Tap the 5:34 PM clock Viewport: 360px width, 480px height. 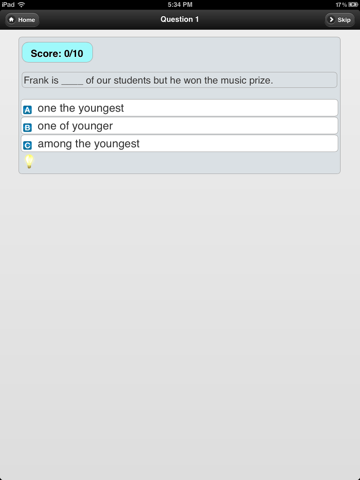coord(180,5)
